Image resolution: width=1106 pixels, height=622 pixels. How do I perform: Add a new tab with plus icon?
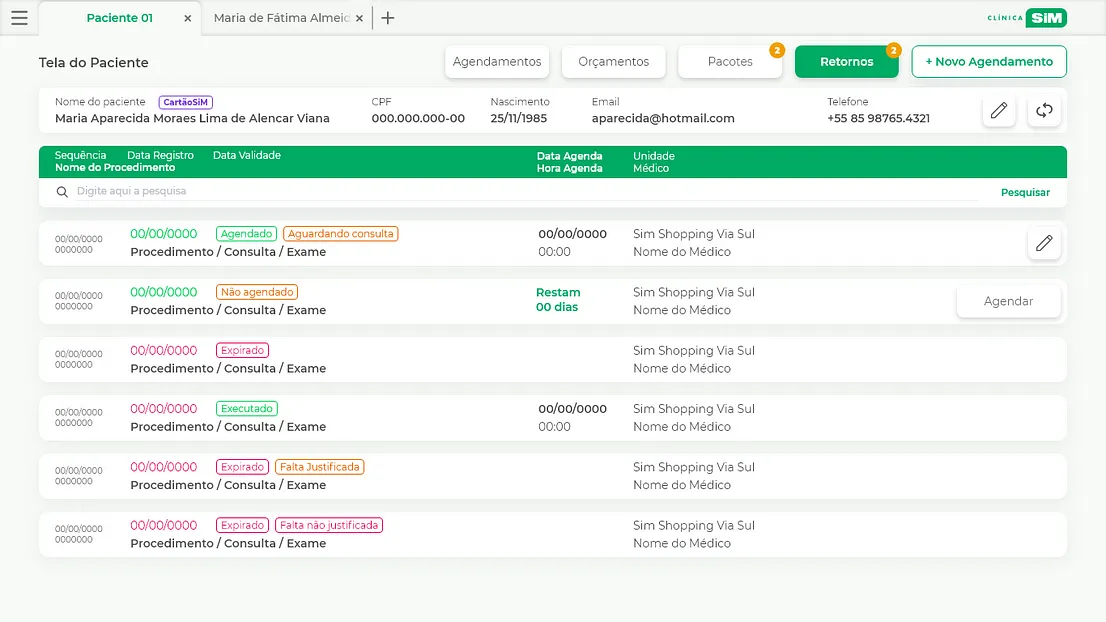click(x=388, y=18)
